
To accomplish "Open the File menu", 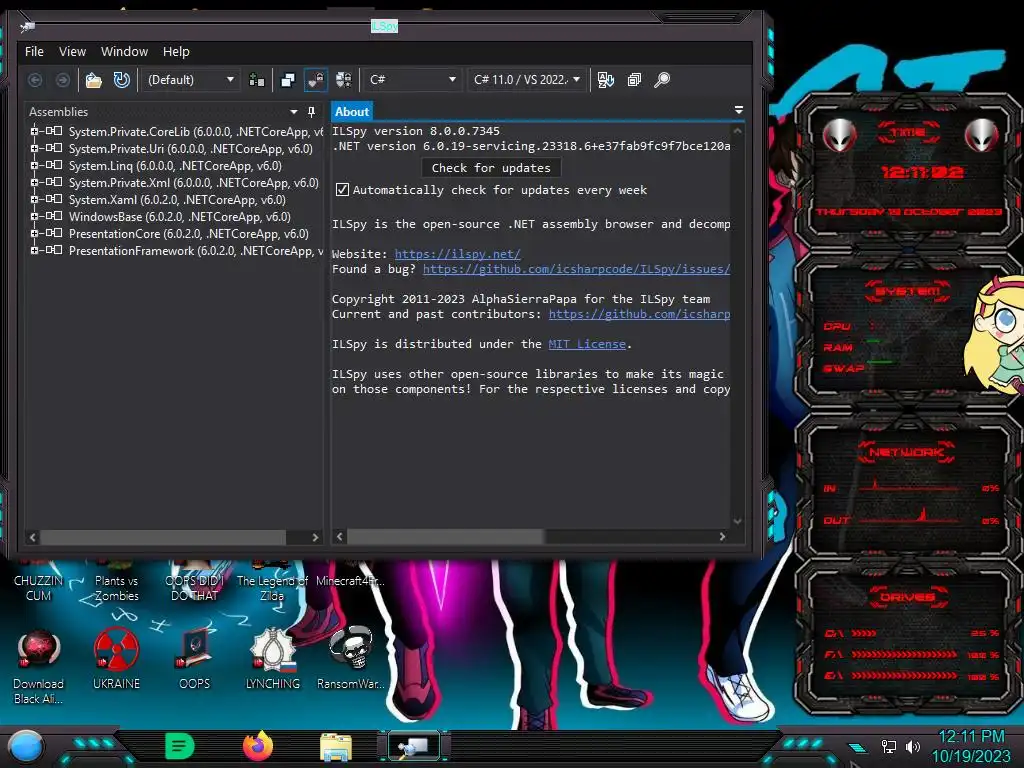I will tap(34, 52).
